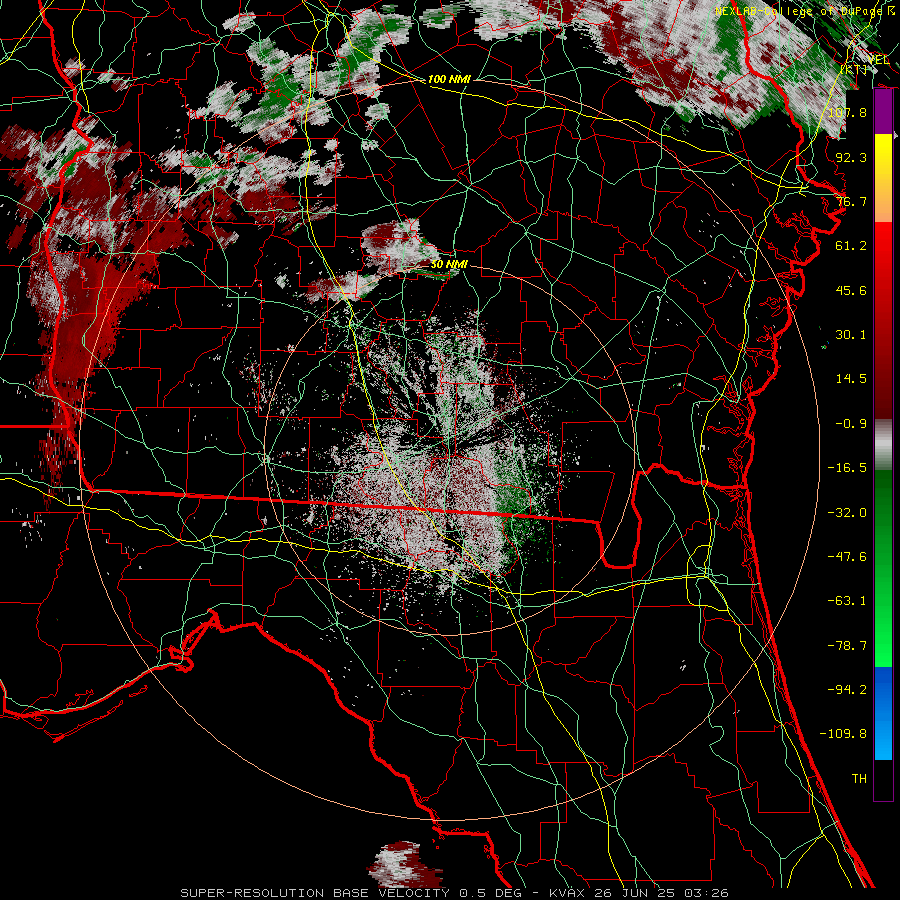Select the 76.7 velocity scale value
The width and height of the screenshot is (900, 900).
851,201
